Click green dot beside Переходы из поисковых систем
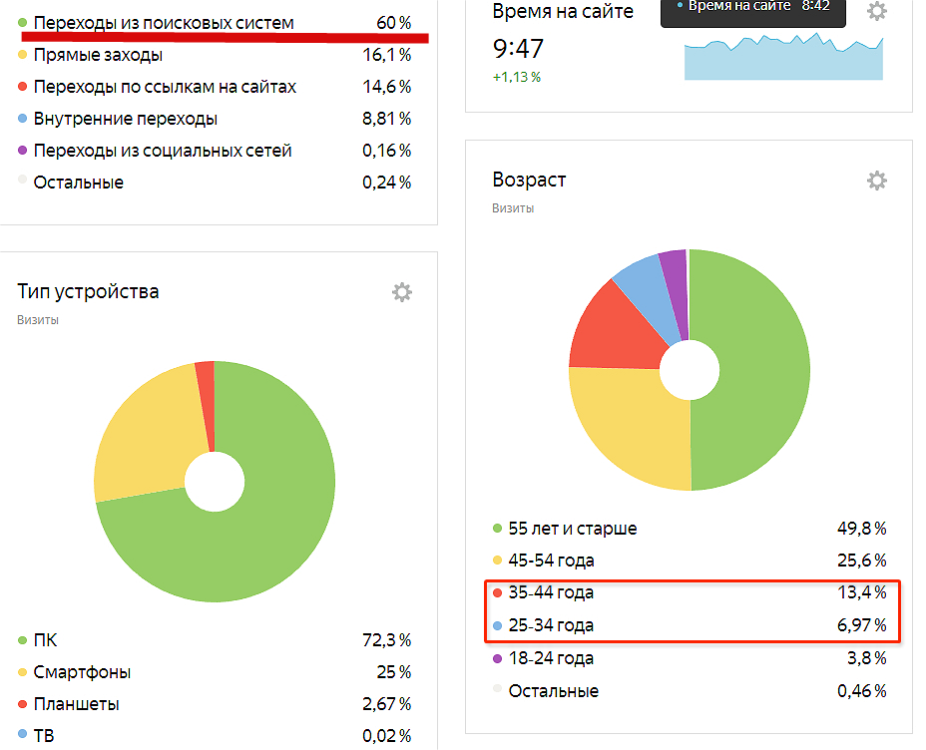 pyautogui.click(x=22, y=22)
